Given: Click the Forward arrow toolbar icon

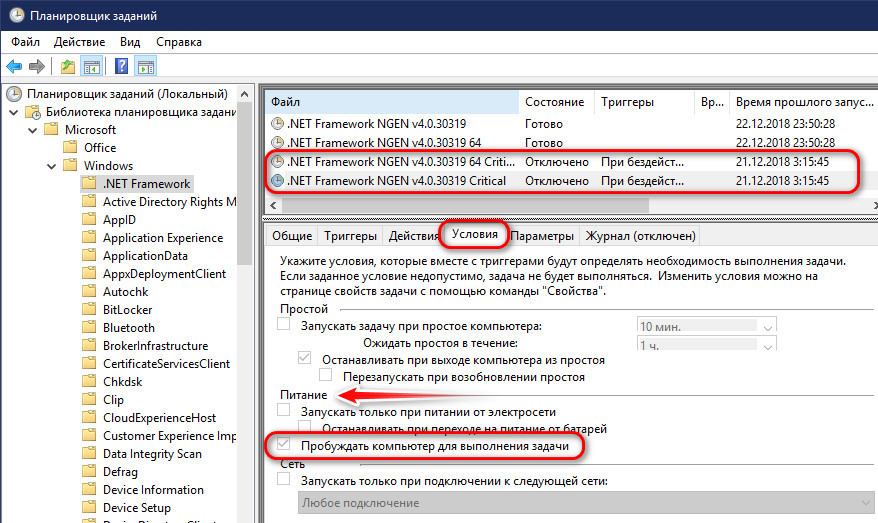Looking at the screenshot, I should pos(37,67).
